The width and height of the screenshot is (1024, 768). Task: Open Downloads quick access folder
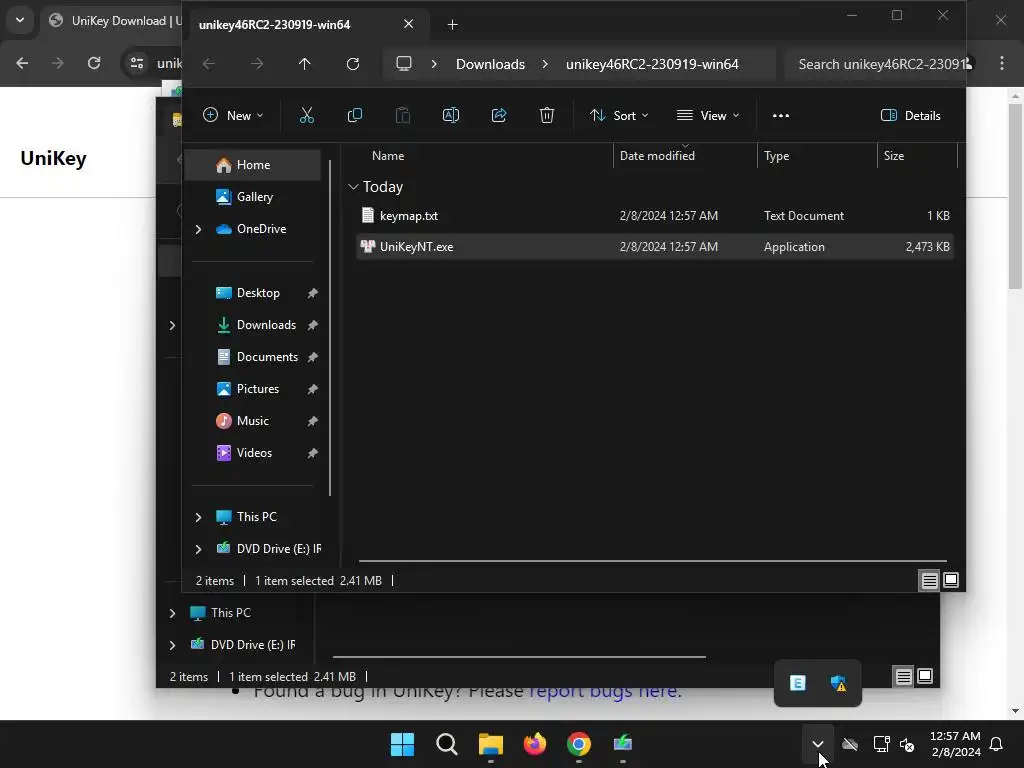click(x=266, y=325)
